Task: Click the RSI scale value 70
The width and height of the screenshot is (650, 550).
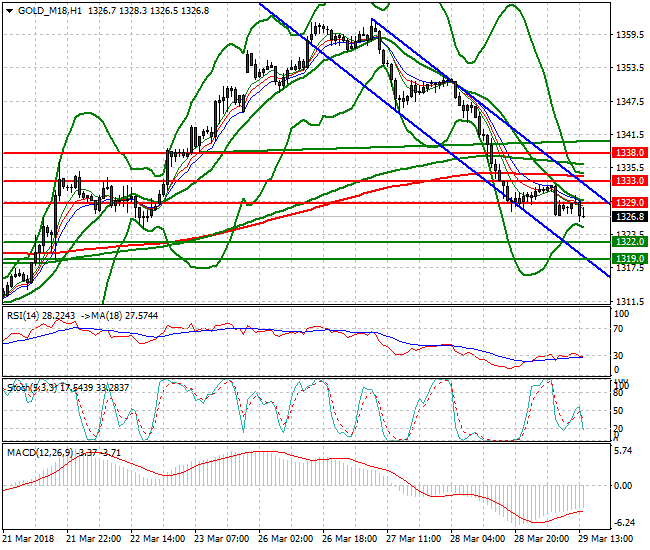Action: tap(618, 329)
